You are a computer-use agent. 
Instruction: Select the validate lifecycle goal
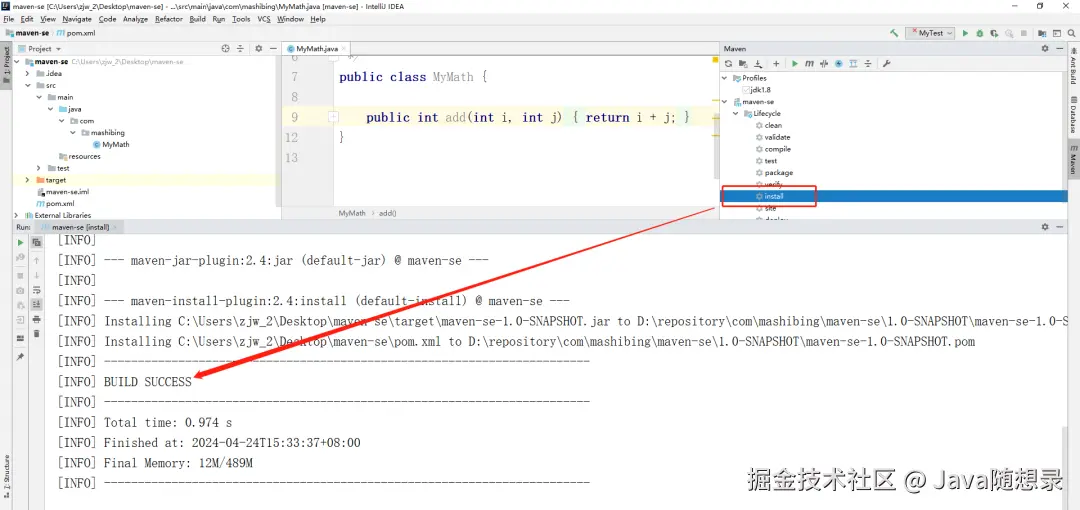tap(772, 137)
